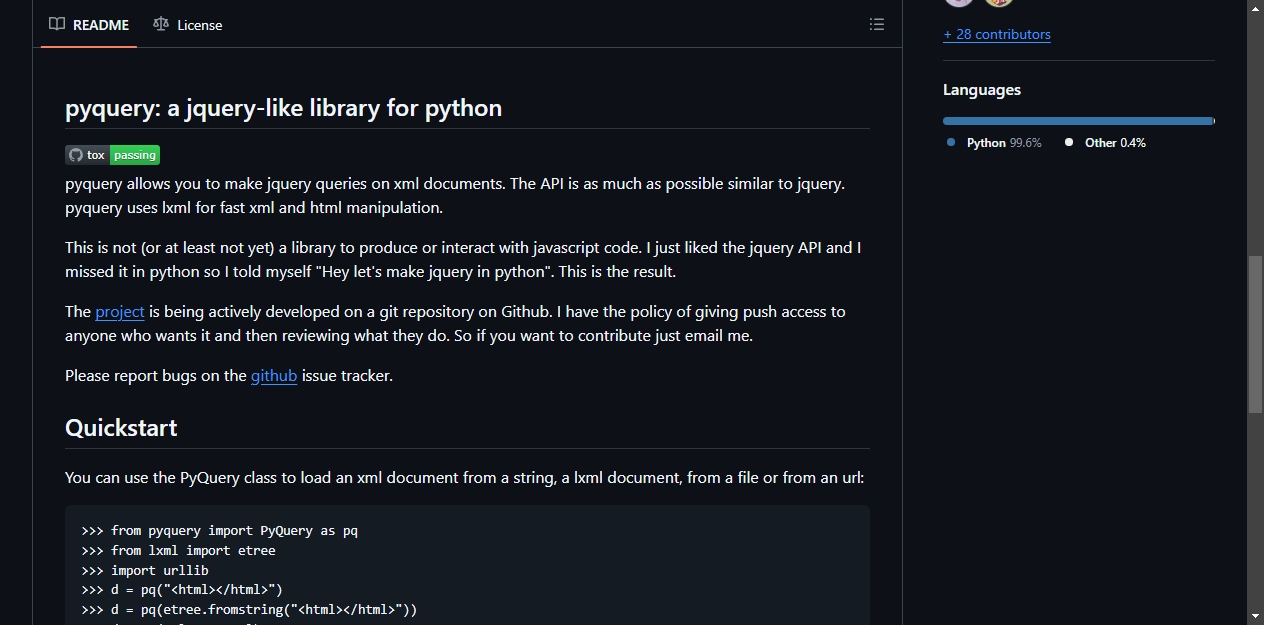Click the Python language progress bar
Viewport: 1264px width, 625px height.
point(1078,121)
